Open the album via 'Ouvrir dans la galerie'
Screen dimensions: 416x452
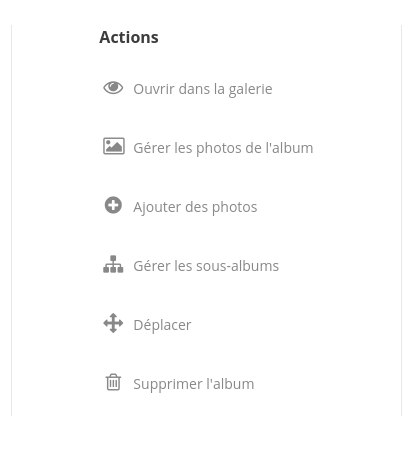click(x=203, y=89)
